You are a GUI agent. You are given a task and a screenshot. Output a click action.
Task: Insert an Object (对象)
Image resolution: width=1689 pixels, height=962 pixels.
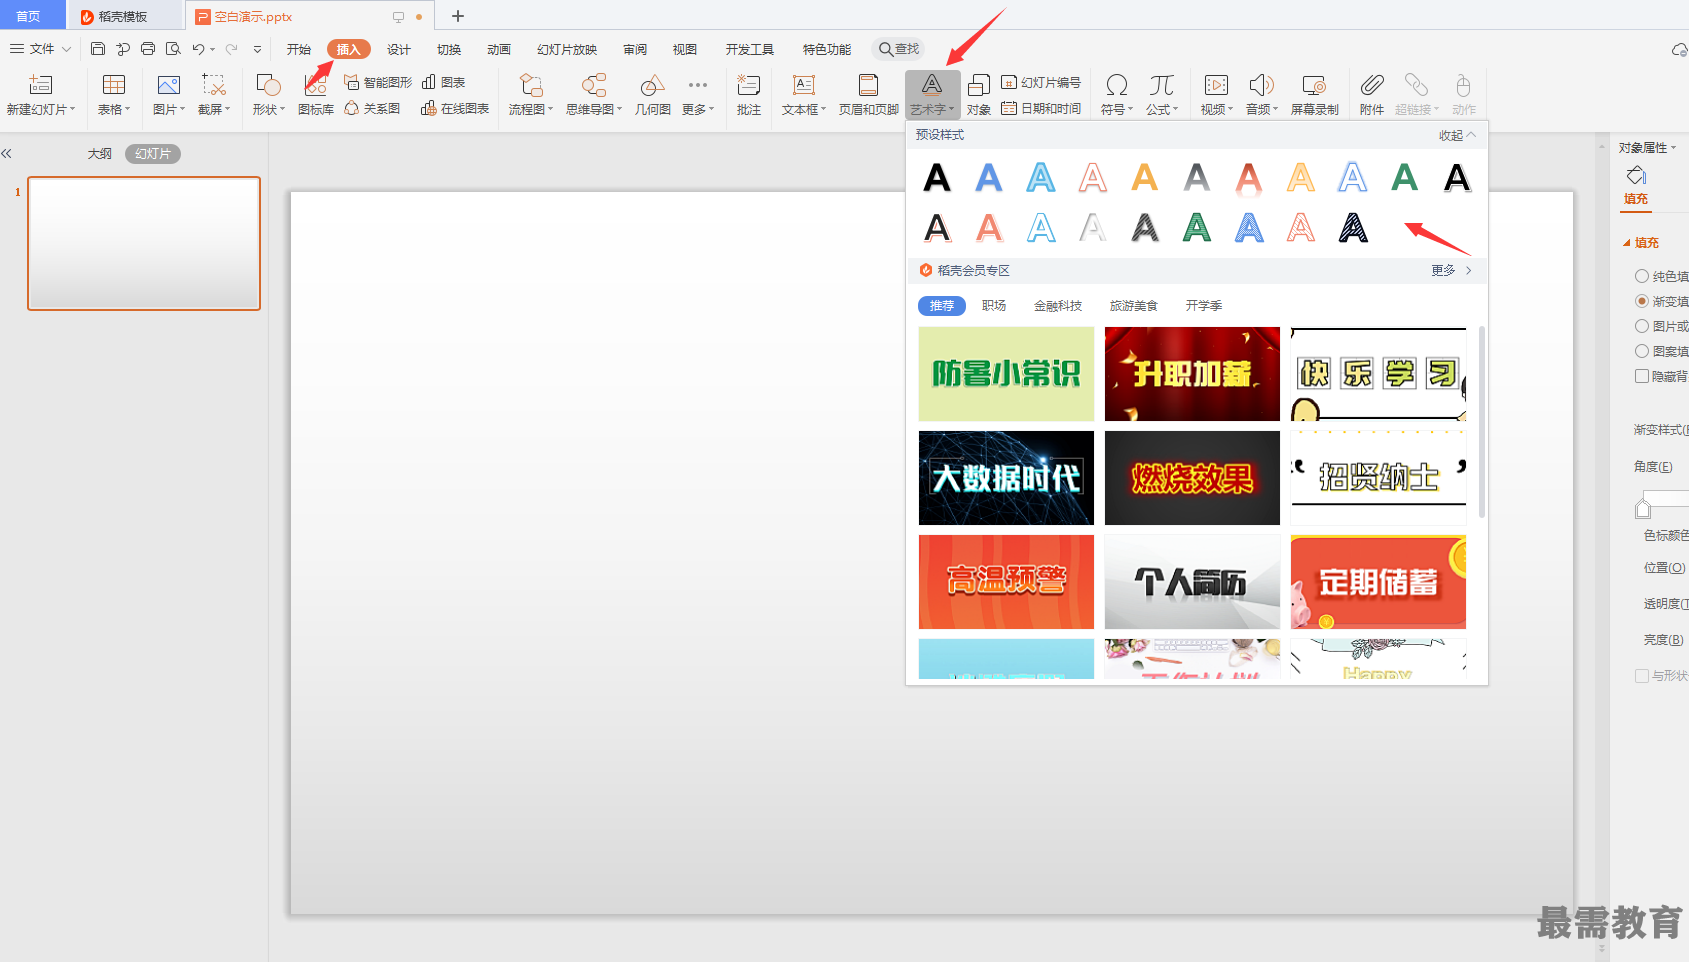click(x=979, y=95)
